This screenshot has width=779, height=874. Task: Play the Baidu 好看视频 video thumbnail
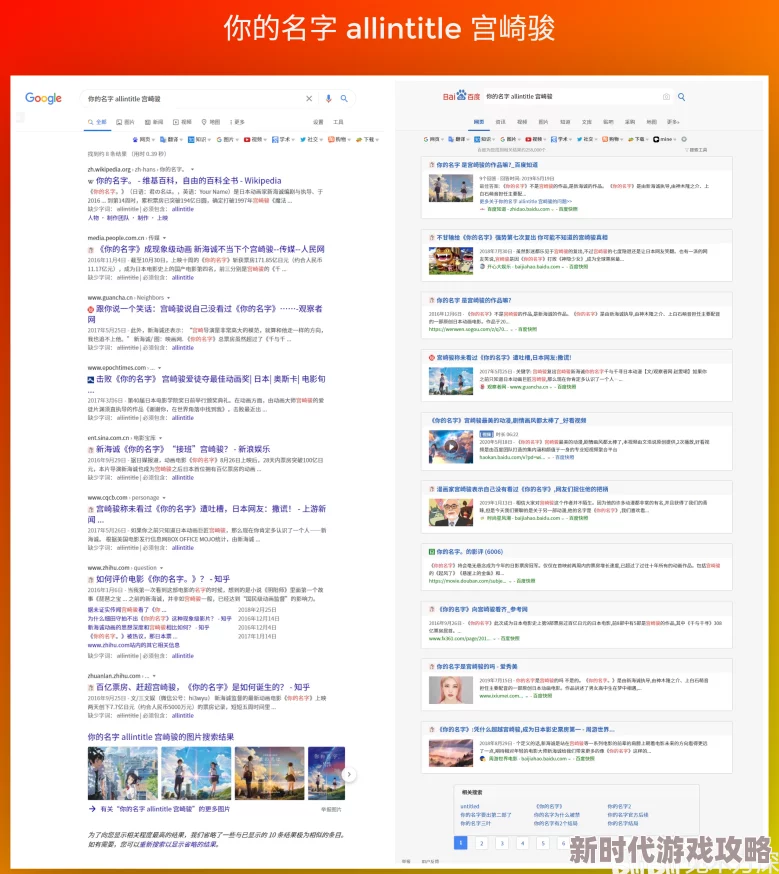[x=451, y=446]
